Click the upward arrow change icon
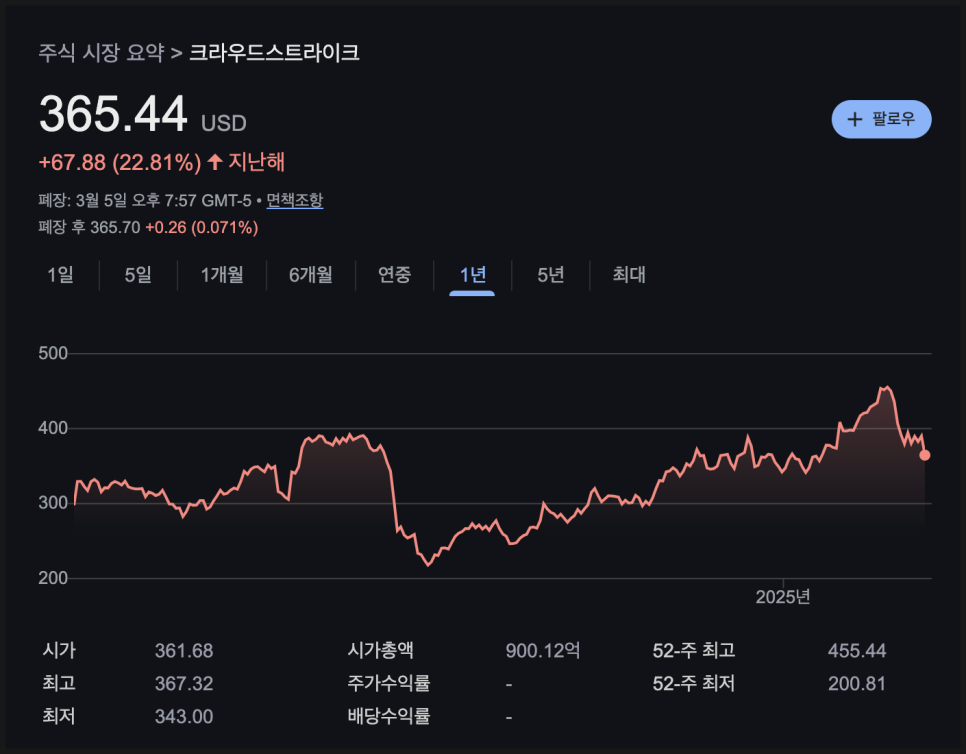 pyautogui.click(x=214, y=162)
